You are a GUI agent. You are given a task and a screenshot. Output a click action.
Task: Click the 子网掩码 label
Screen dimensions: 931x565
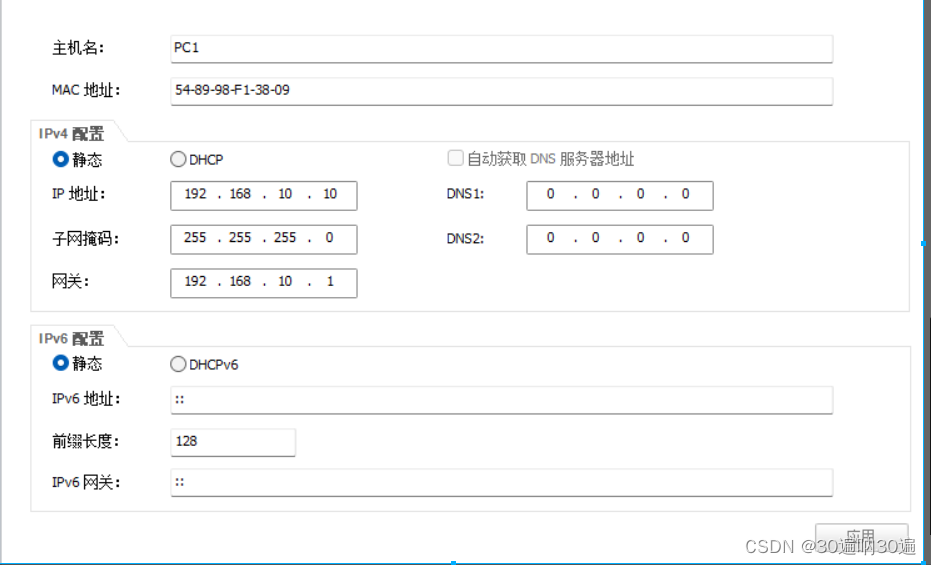pos(86,239)
